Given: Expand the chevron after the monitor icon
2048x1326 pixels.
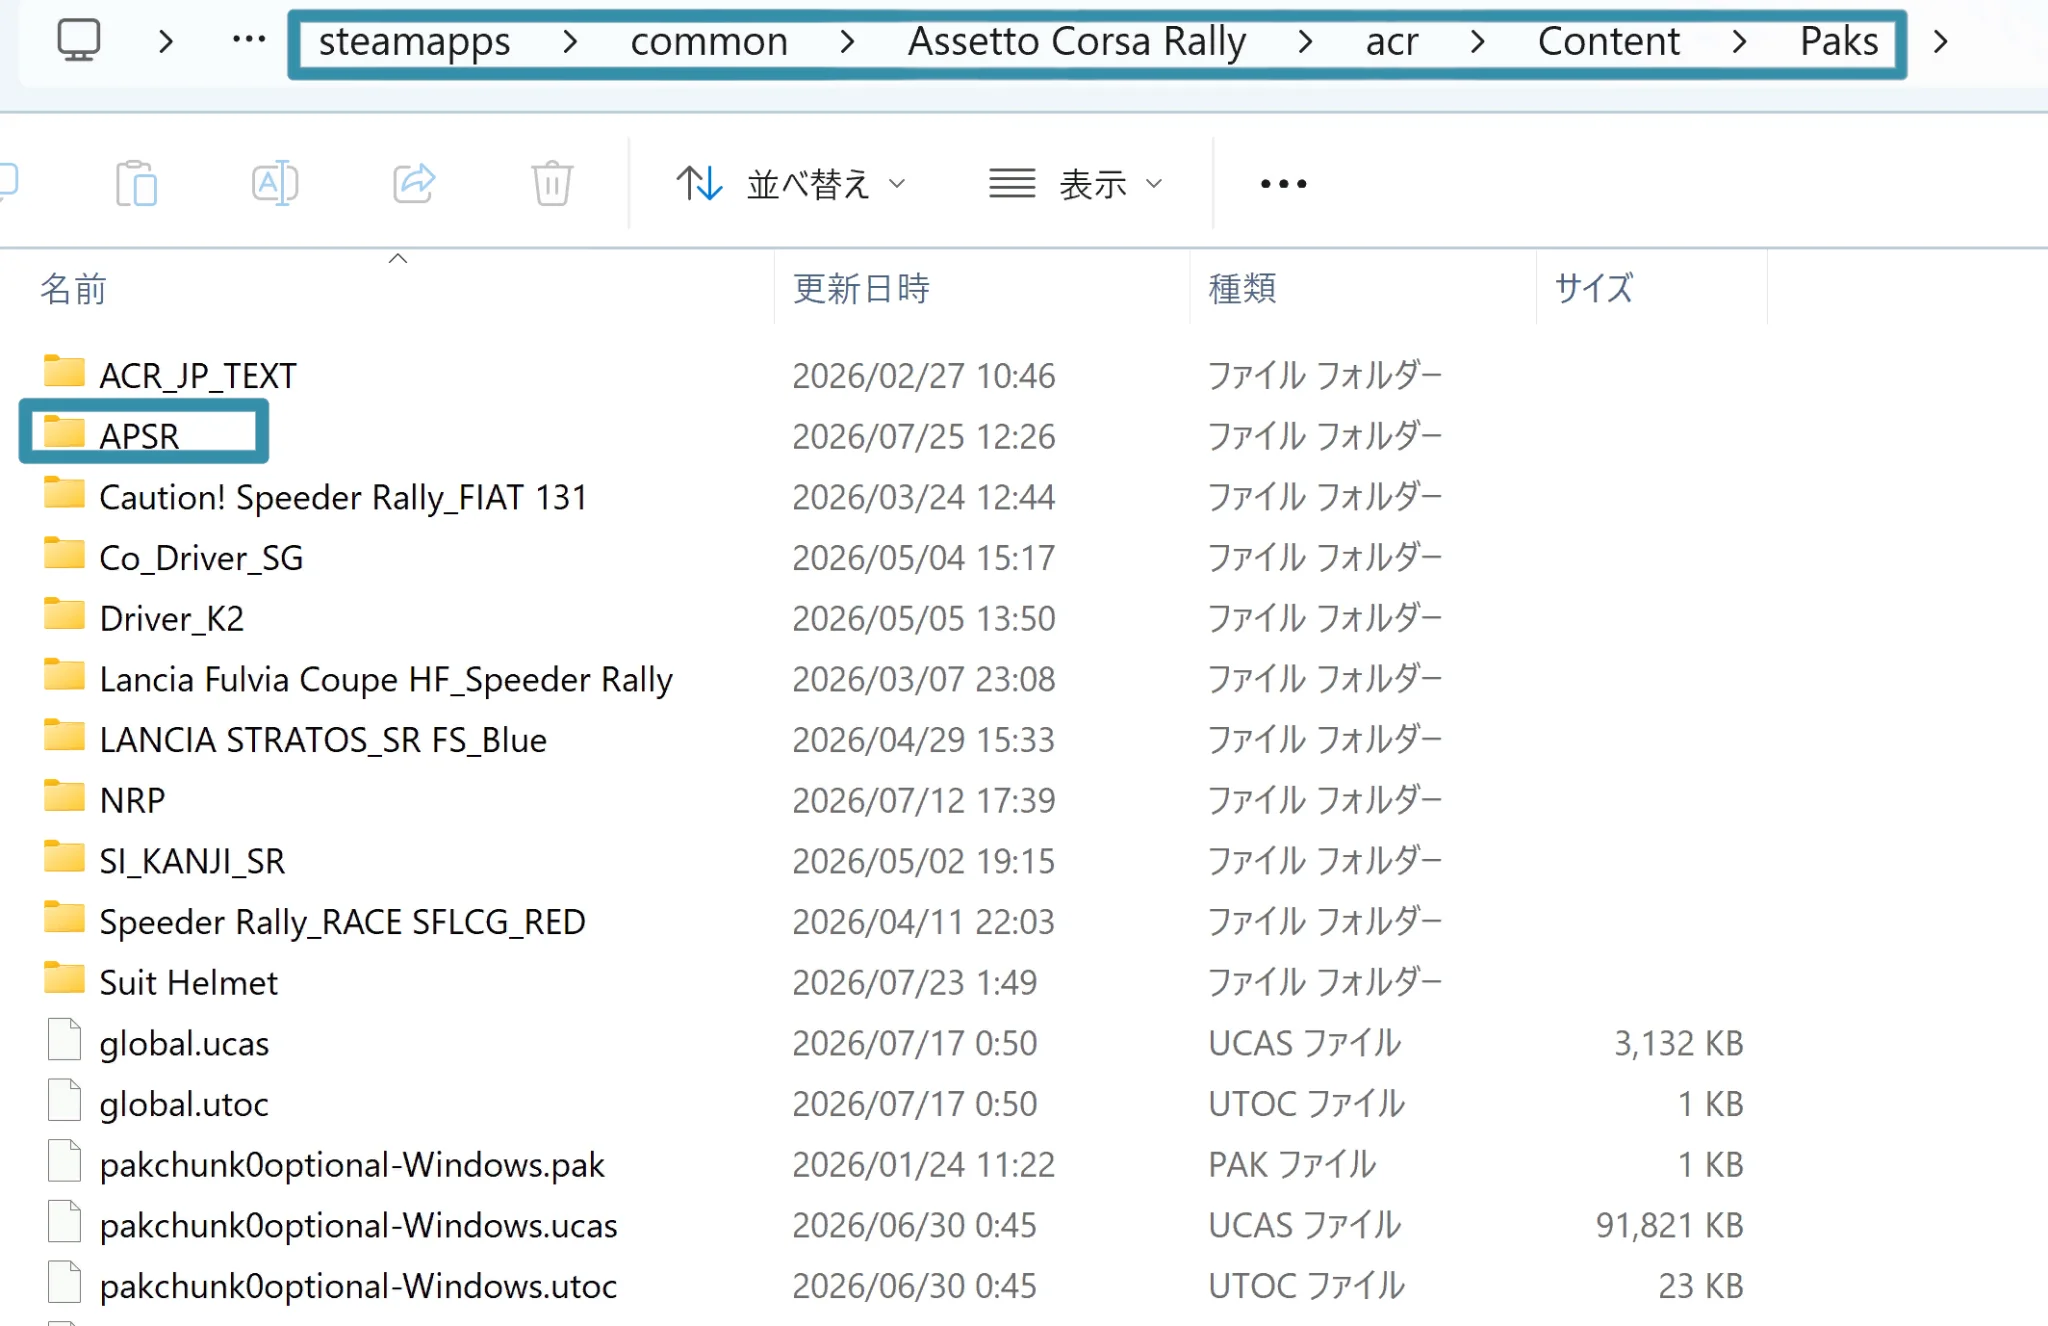Looking at the screenshot, I should (167, 42).
